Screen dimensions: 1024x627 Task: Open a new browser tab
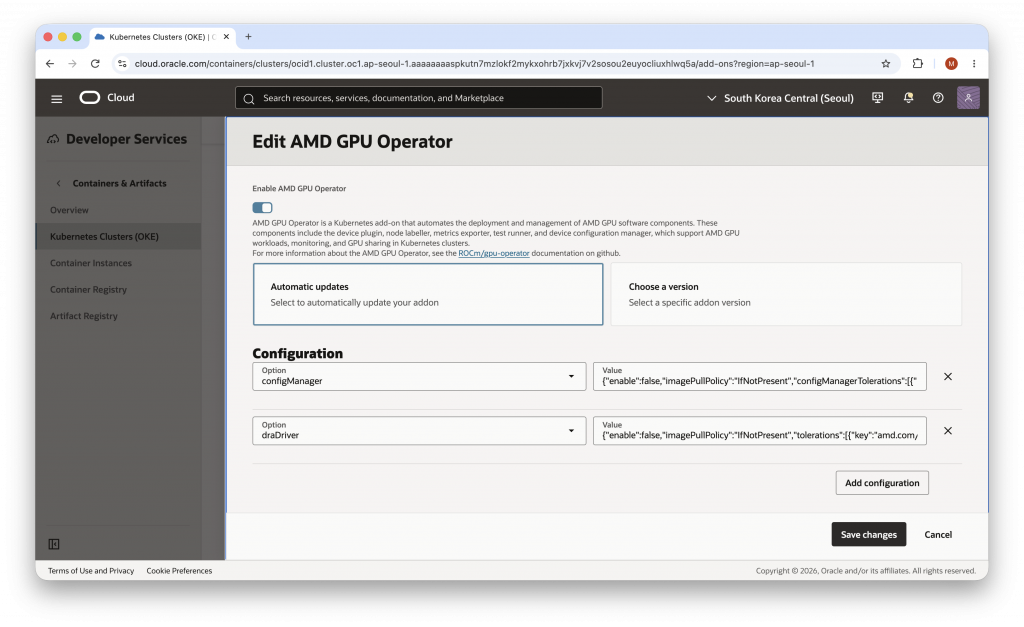pyautogui.click(x=248, y=37)
